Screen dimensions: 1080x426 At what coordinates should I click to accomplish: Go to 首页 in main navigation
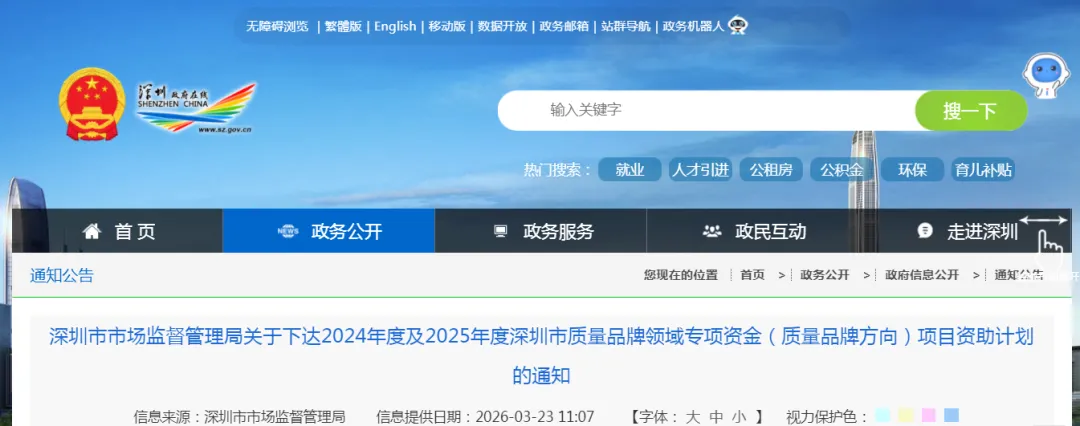[x=117, y=231]
